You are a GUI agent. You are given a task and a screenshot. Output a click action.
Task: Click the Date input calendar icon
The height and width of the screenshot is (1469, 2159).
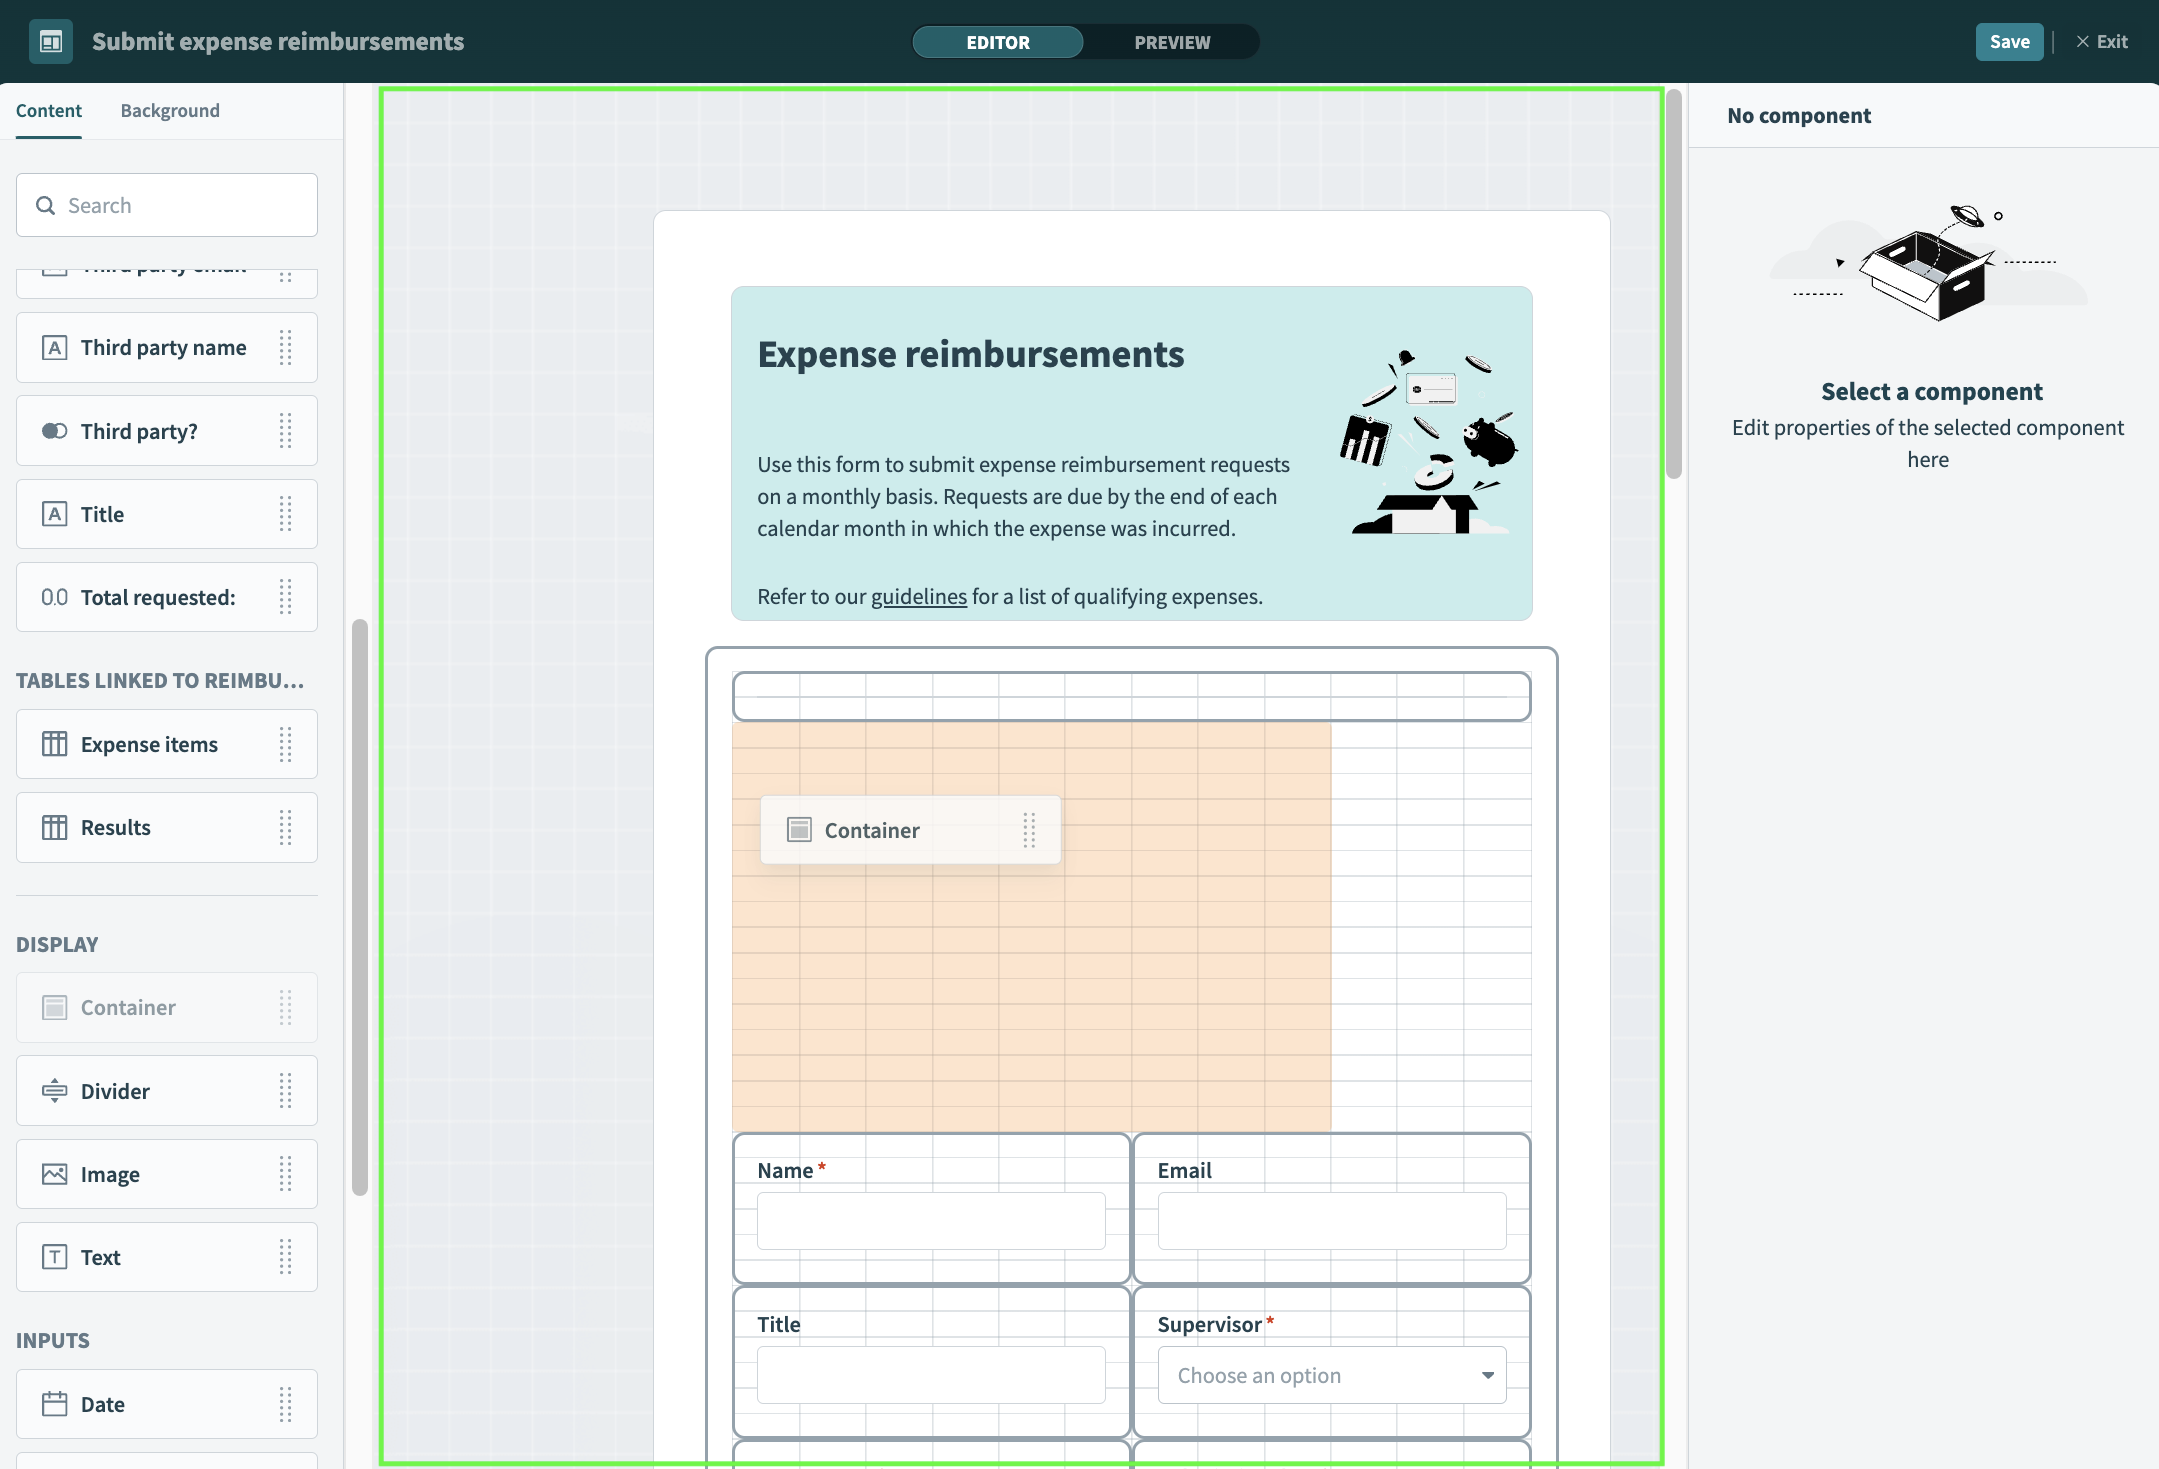pos(55,1404)
